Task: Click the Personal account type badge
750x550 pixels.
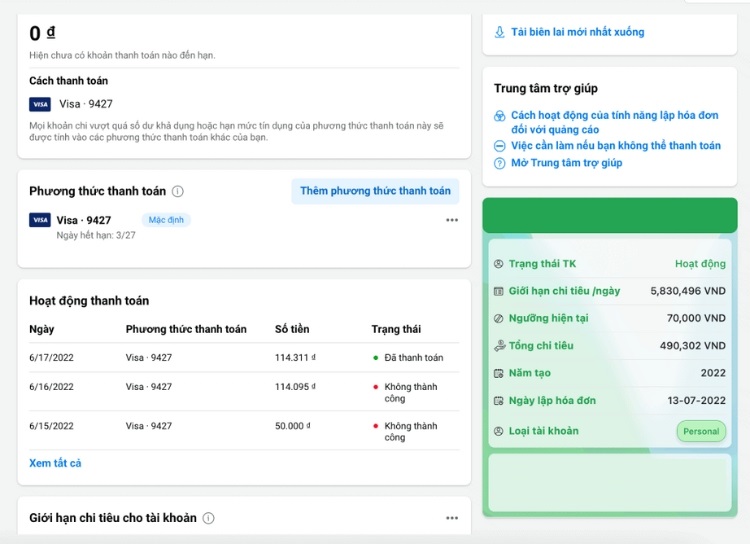Action: point(701,431)
